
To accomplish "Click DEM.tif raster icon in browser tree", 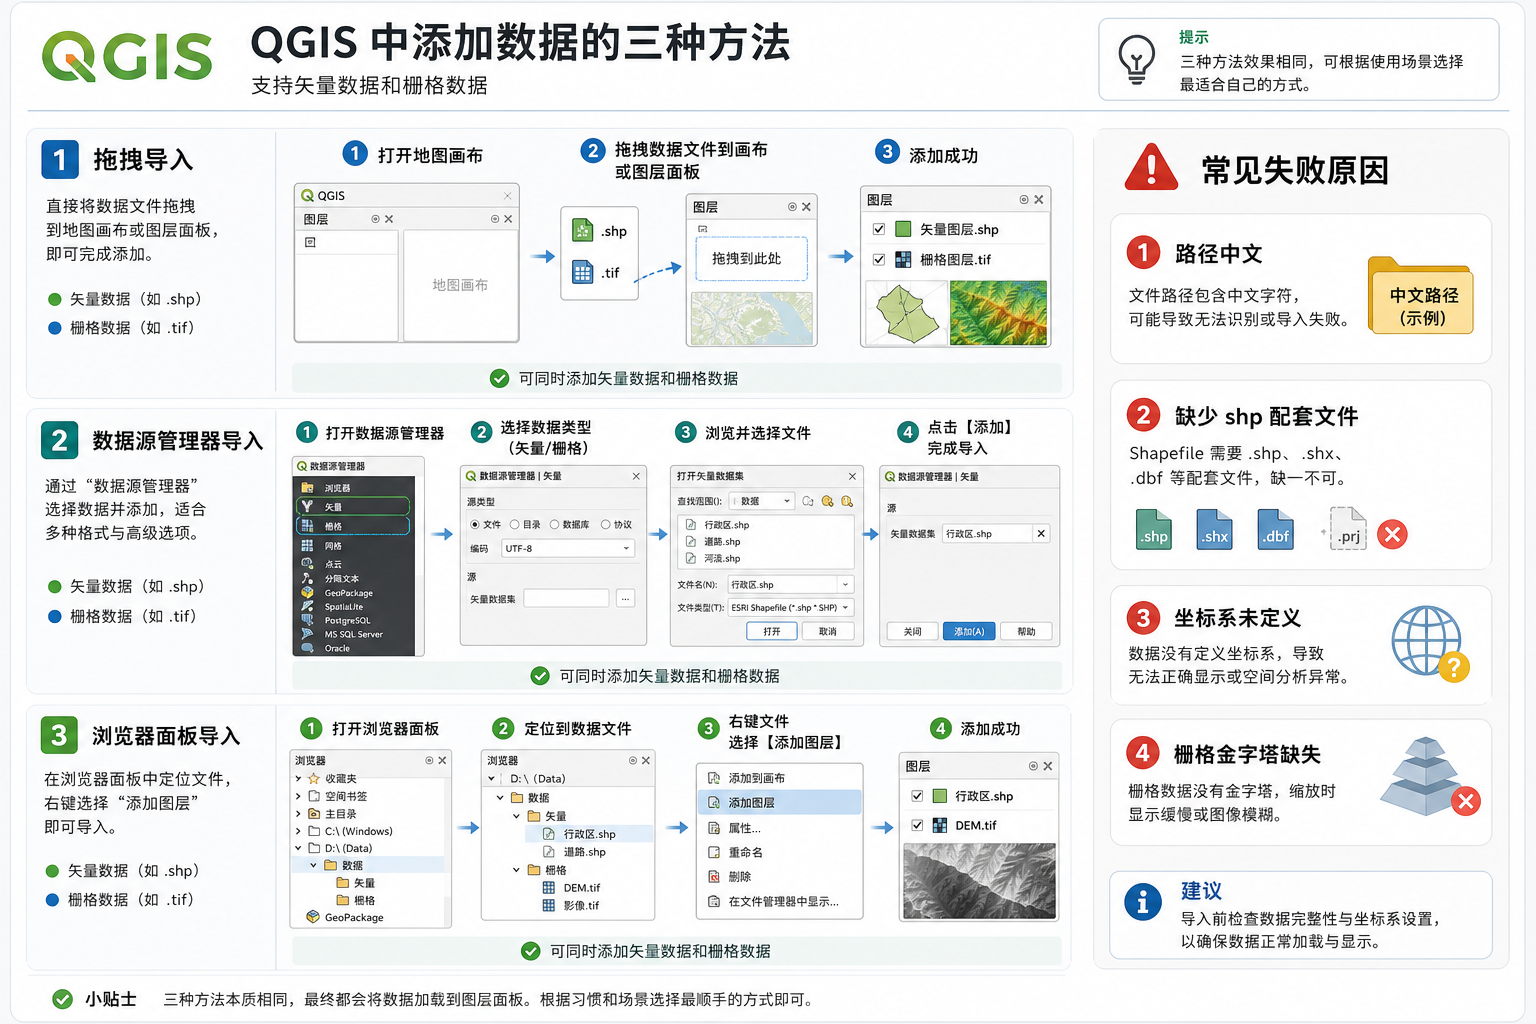I will point(548,888).
